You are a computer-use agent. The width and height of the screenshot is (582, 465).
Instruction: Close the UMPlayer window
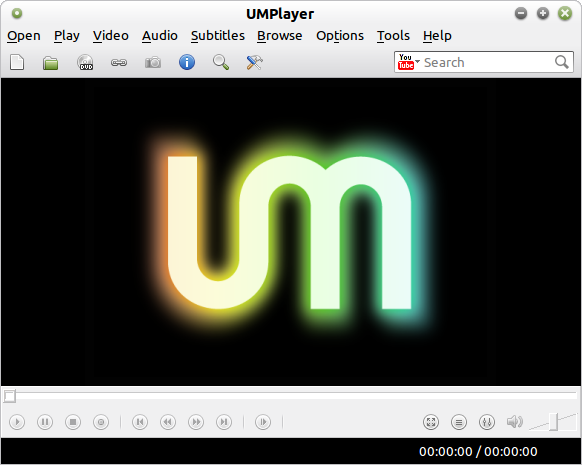(565, 14)
